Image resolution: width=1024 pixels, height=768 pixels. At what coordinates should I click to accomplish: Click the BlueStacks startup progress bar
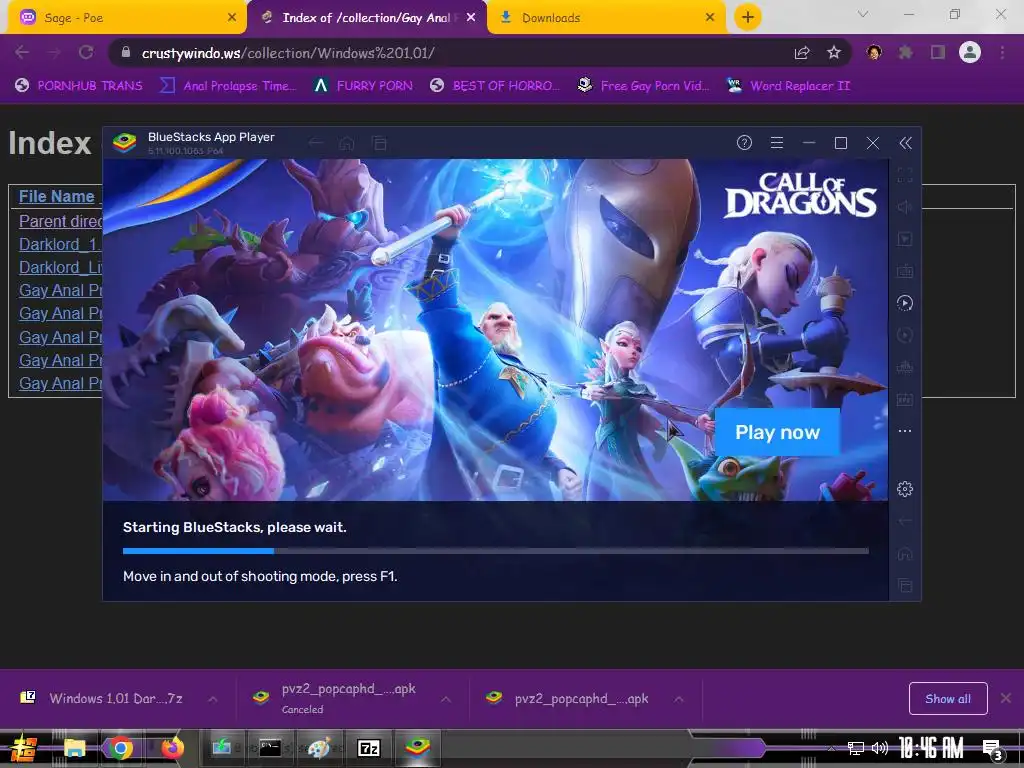pyautogui.click(x=496, y=551)
